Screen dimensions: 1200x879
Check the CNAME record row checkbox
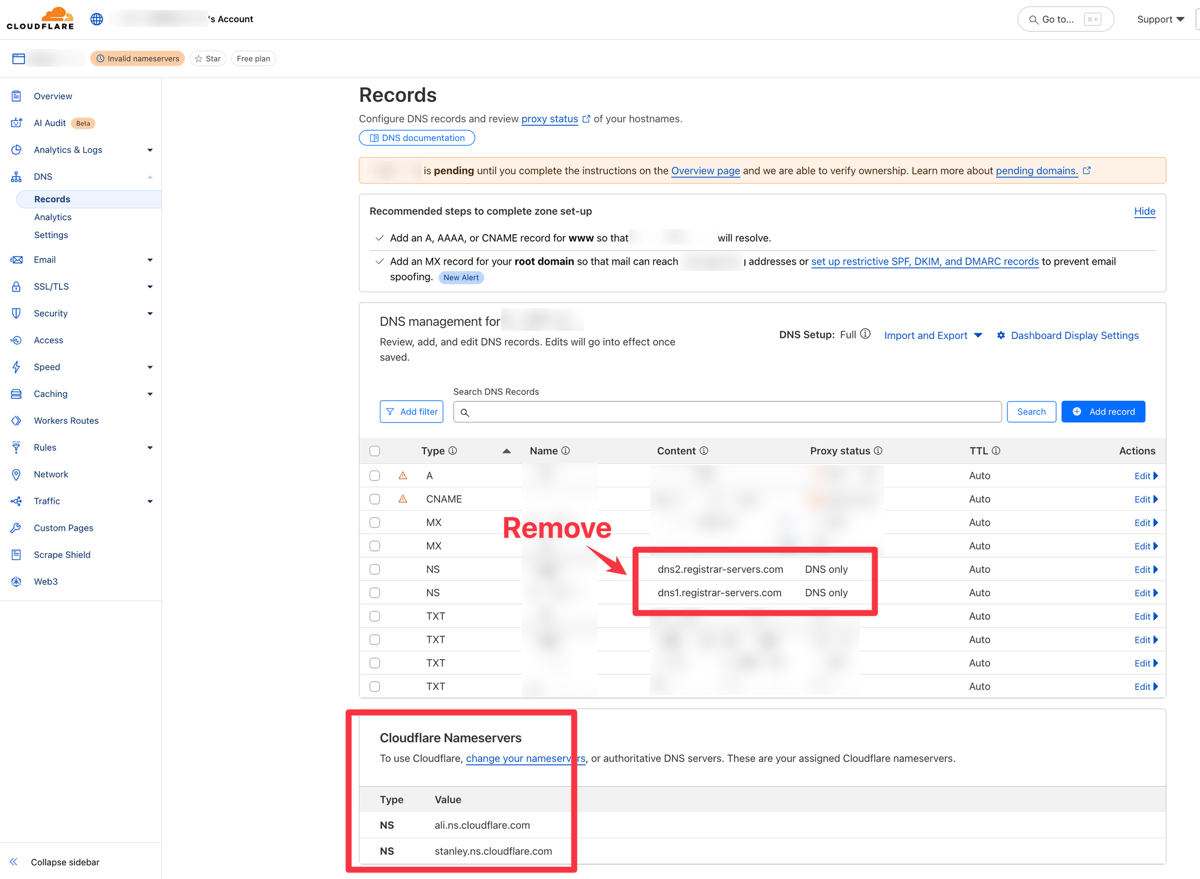pos(375,499)
